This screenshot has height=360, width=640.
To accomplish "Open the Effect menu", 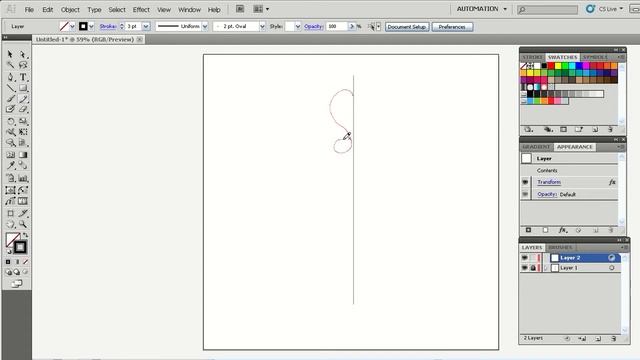I will pyautogui.click(x=141, y=9).
